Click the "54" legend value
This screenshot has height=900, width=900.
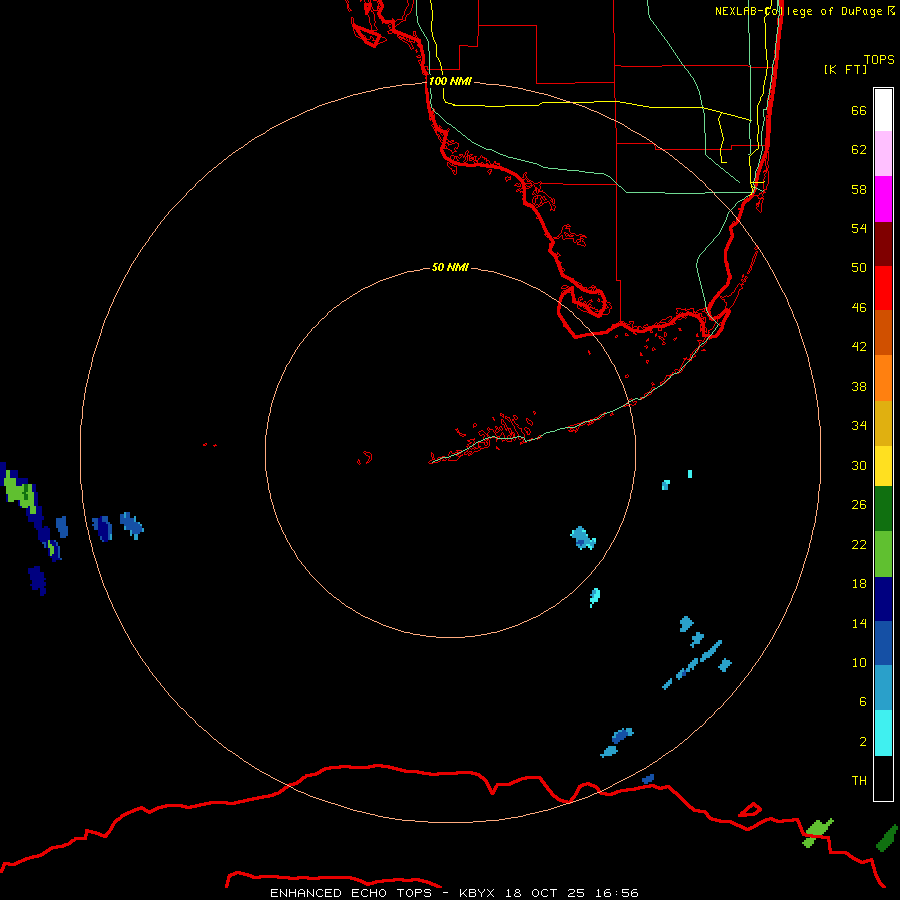pyautogui.click(x=859, y=228)
